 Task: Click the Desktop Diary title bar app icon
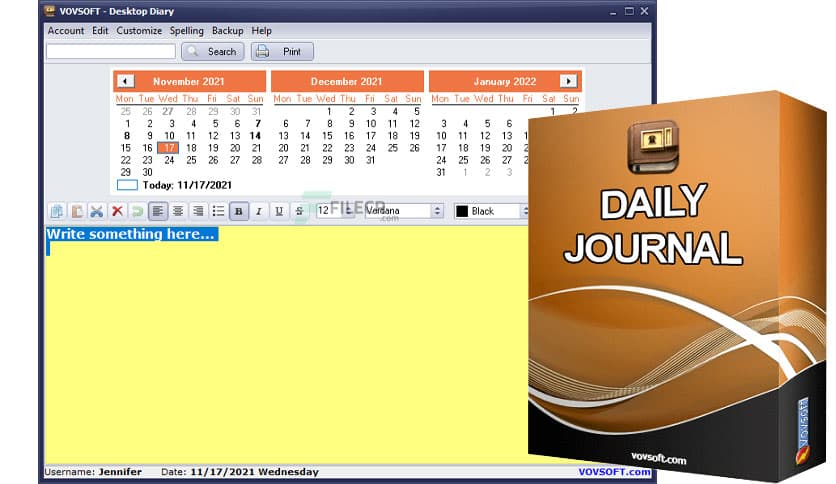point(50,11)
